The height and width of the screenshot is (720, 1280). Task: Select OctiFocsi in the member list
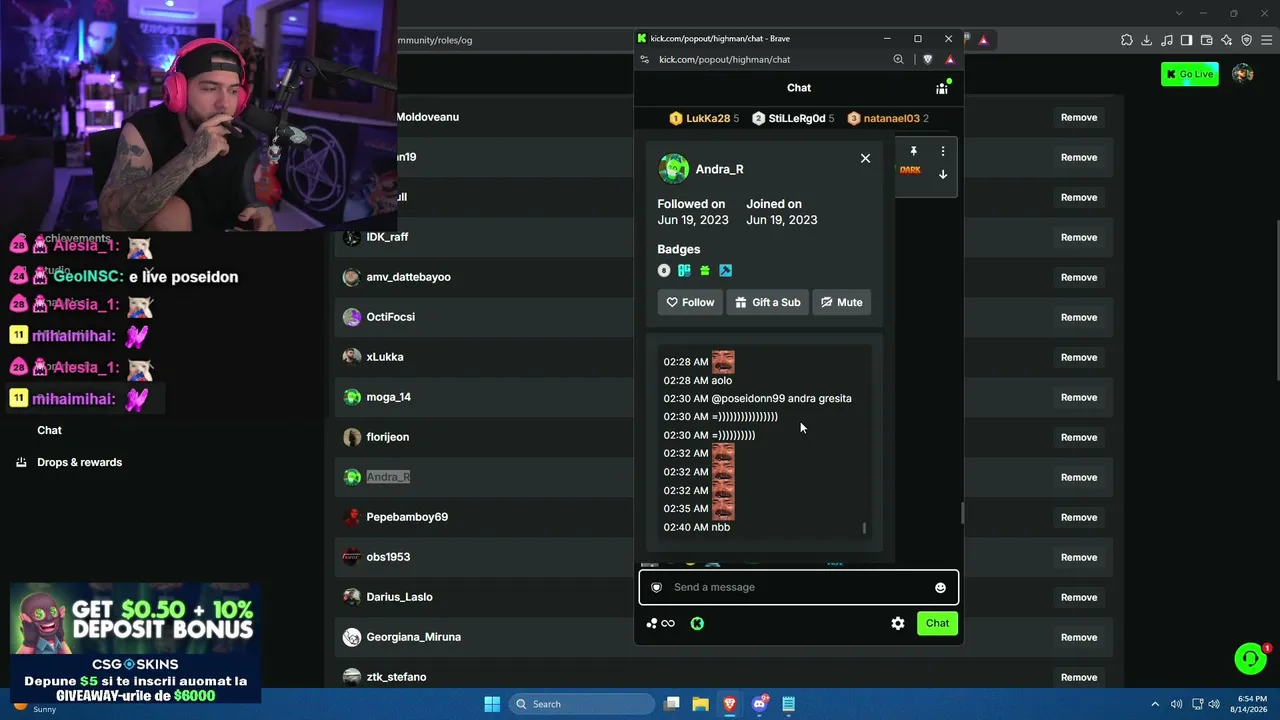pos(390,317)
